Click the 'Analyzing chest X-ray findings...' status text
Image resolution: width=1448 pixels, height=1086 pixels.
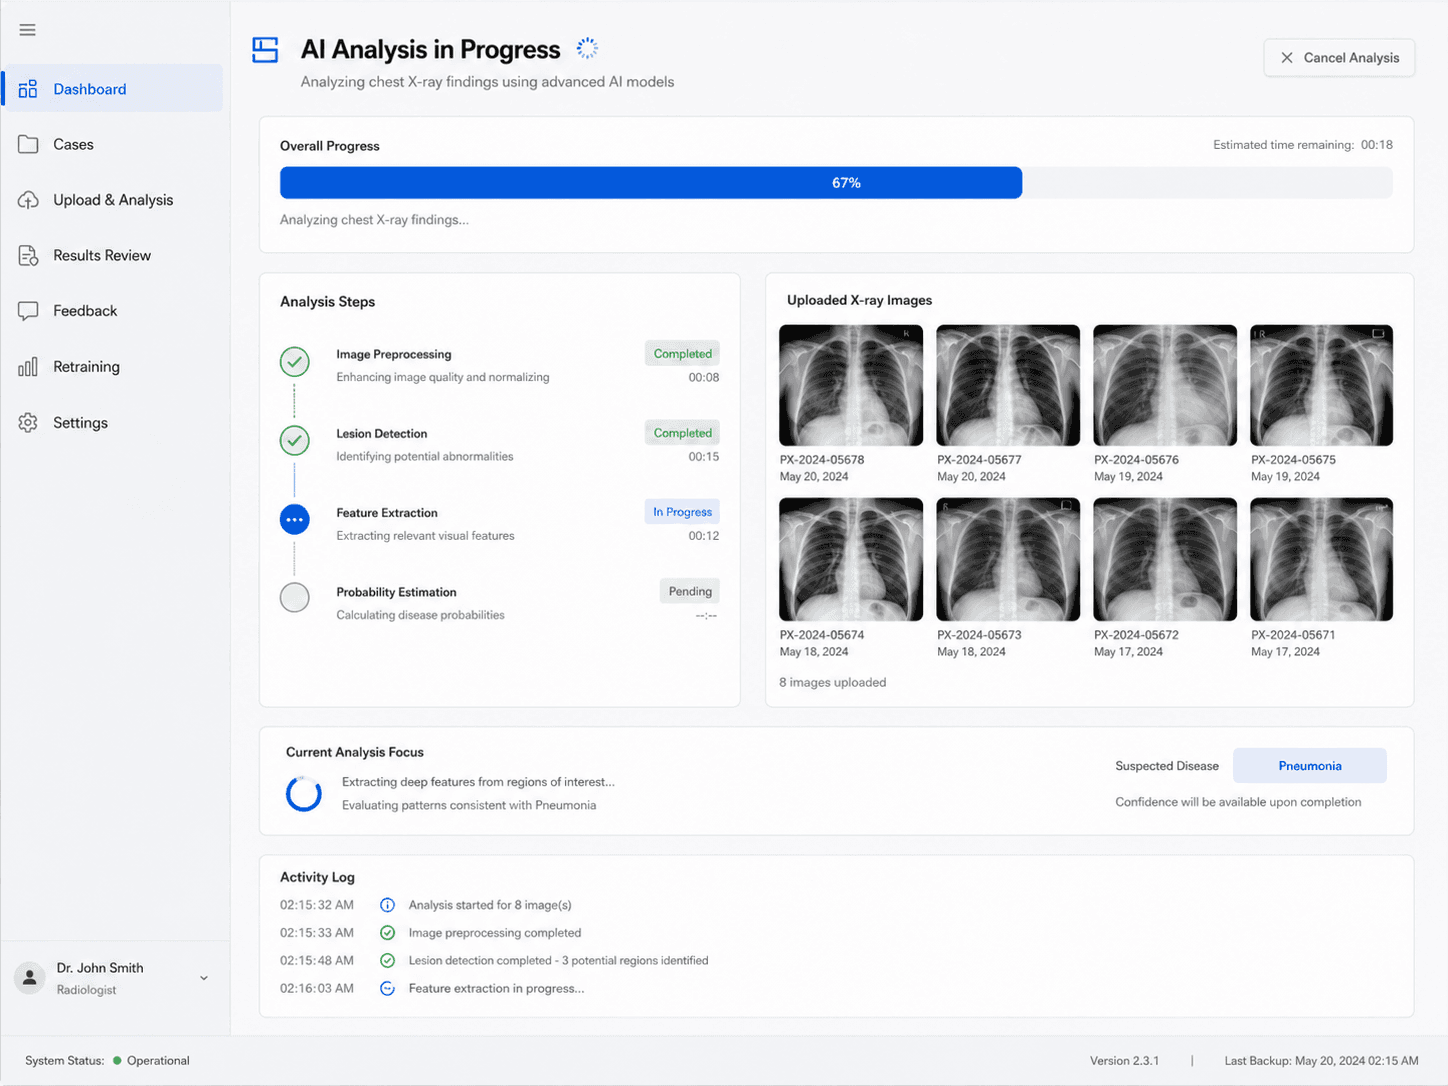point(374,220)
